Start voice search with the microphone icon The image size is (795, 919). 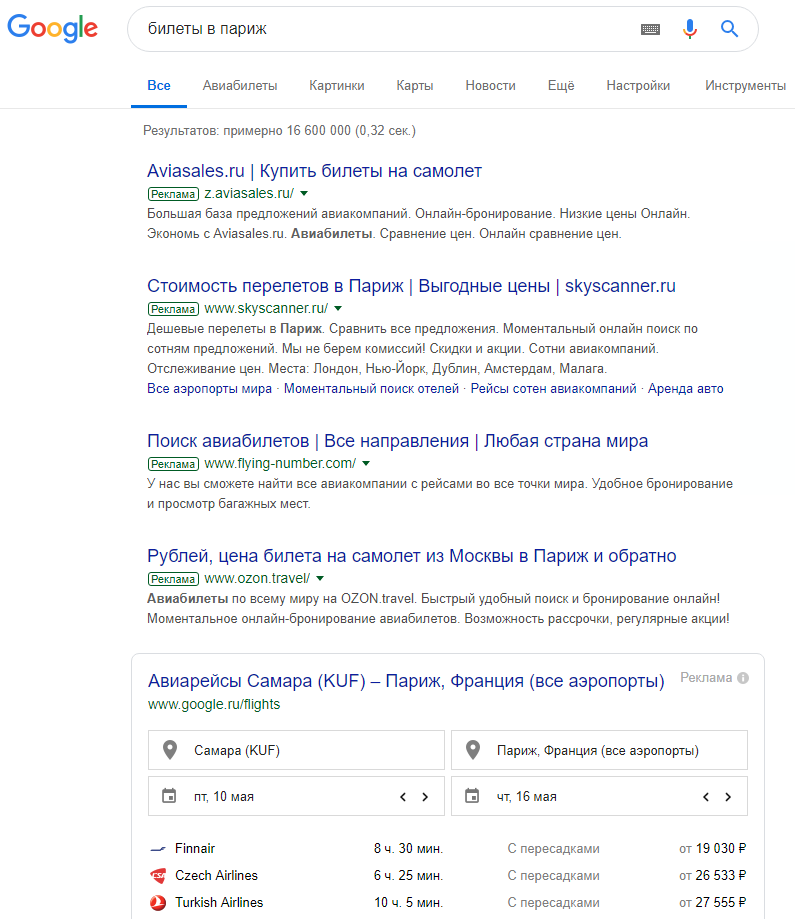pos(690,29)
